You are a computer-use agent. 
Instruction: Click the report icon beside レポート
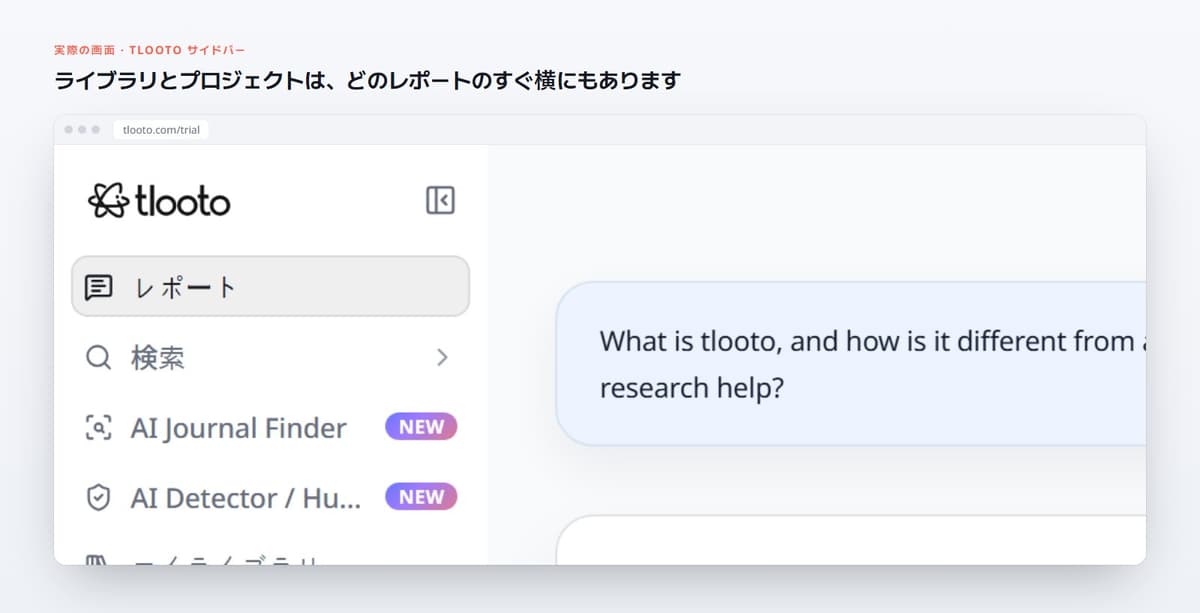[x=98, y=287]
